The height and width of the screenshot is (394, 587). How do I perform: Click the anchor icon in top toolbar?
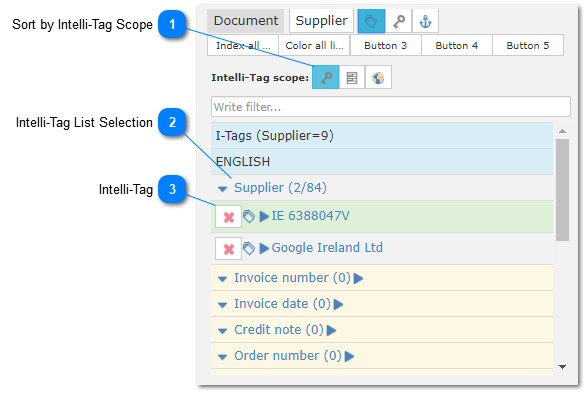[425, 21]
